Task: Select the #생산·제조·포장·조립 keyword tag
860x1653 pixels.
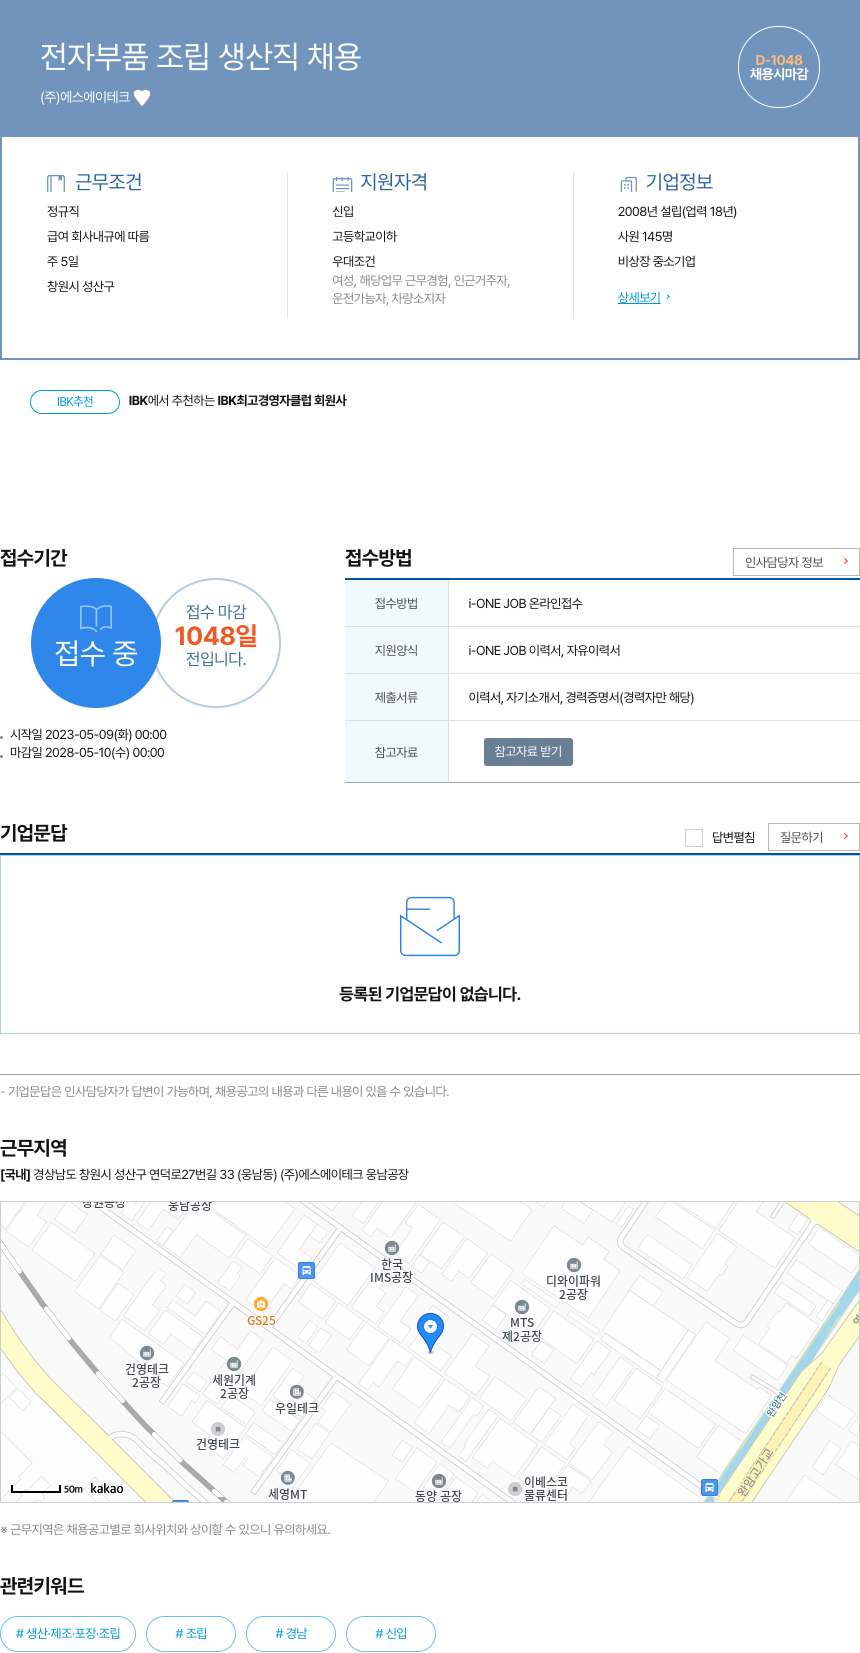Action: coord(68,1633)
